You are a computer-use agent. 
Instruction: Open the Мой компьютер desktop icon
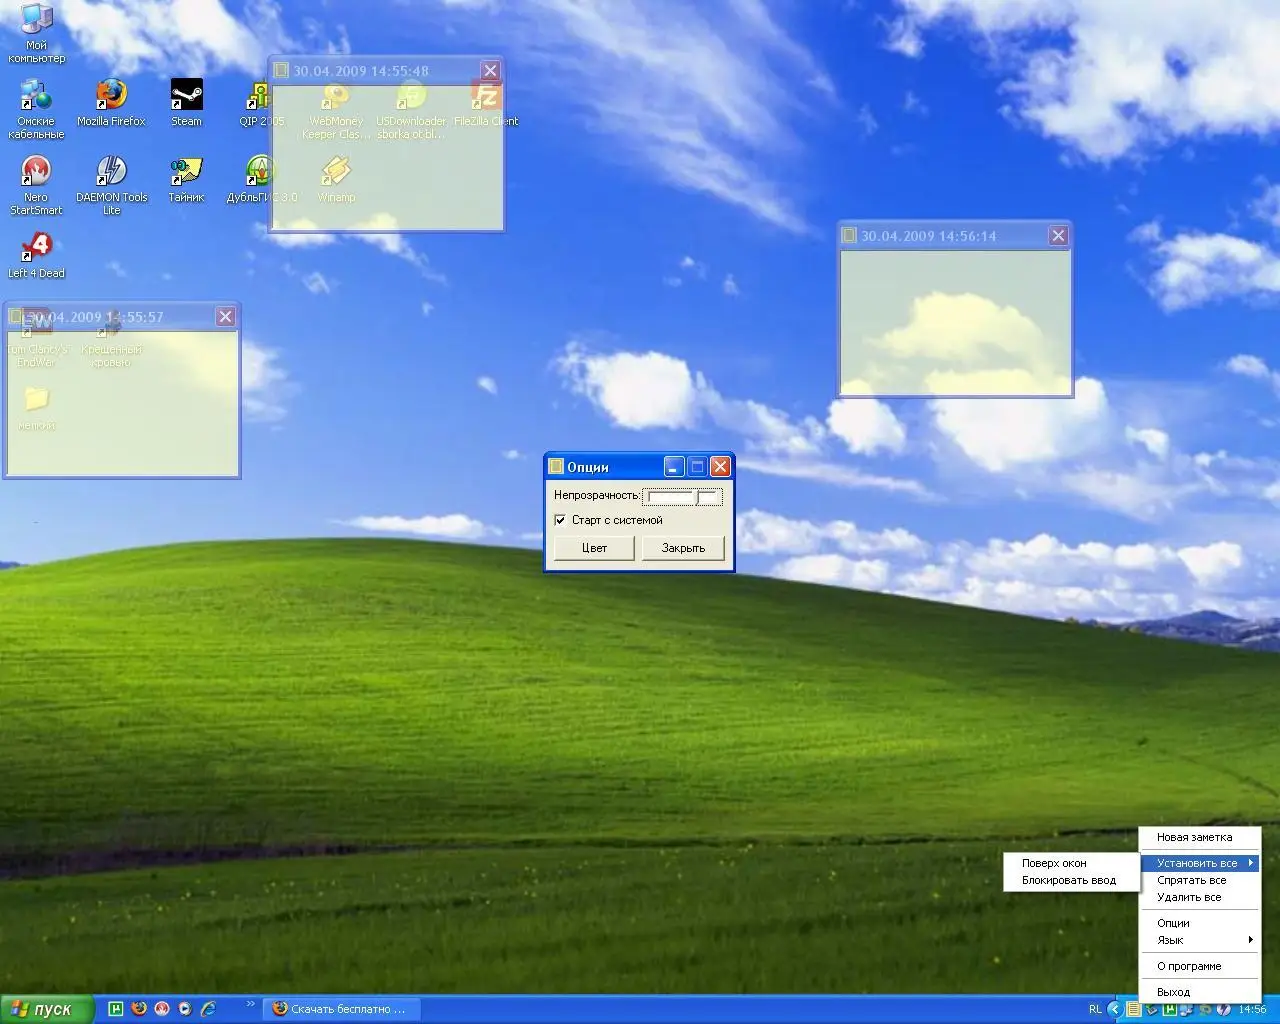(36, 33)
